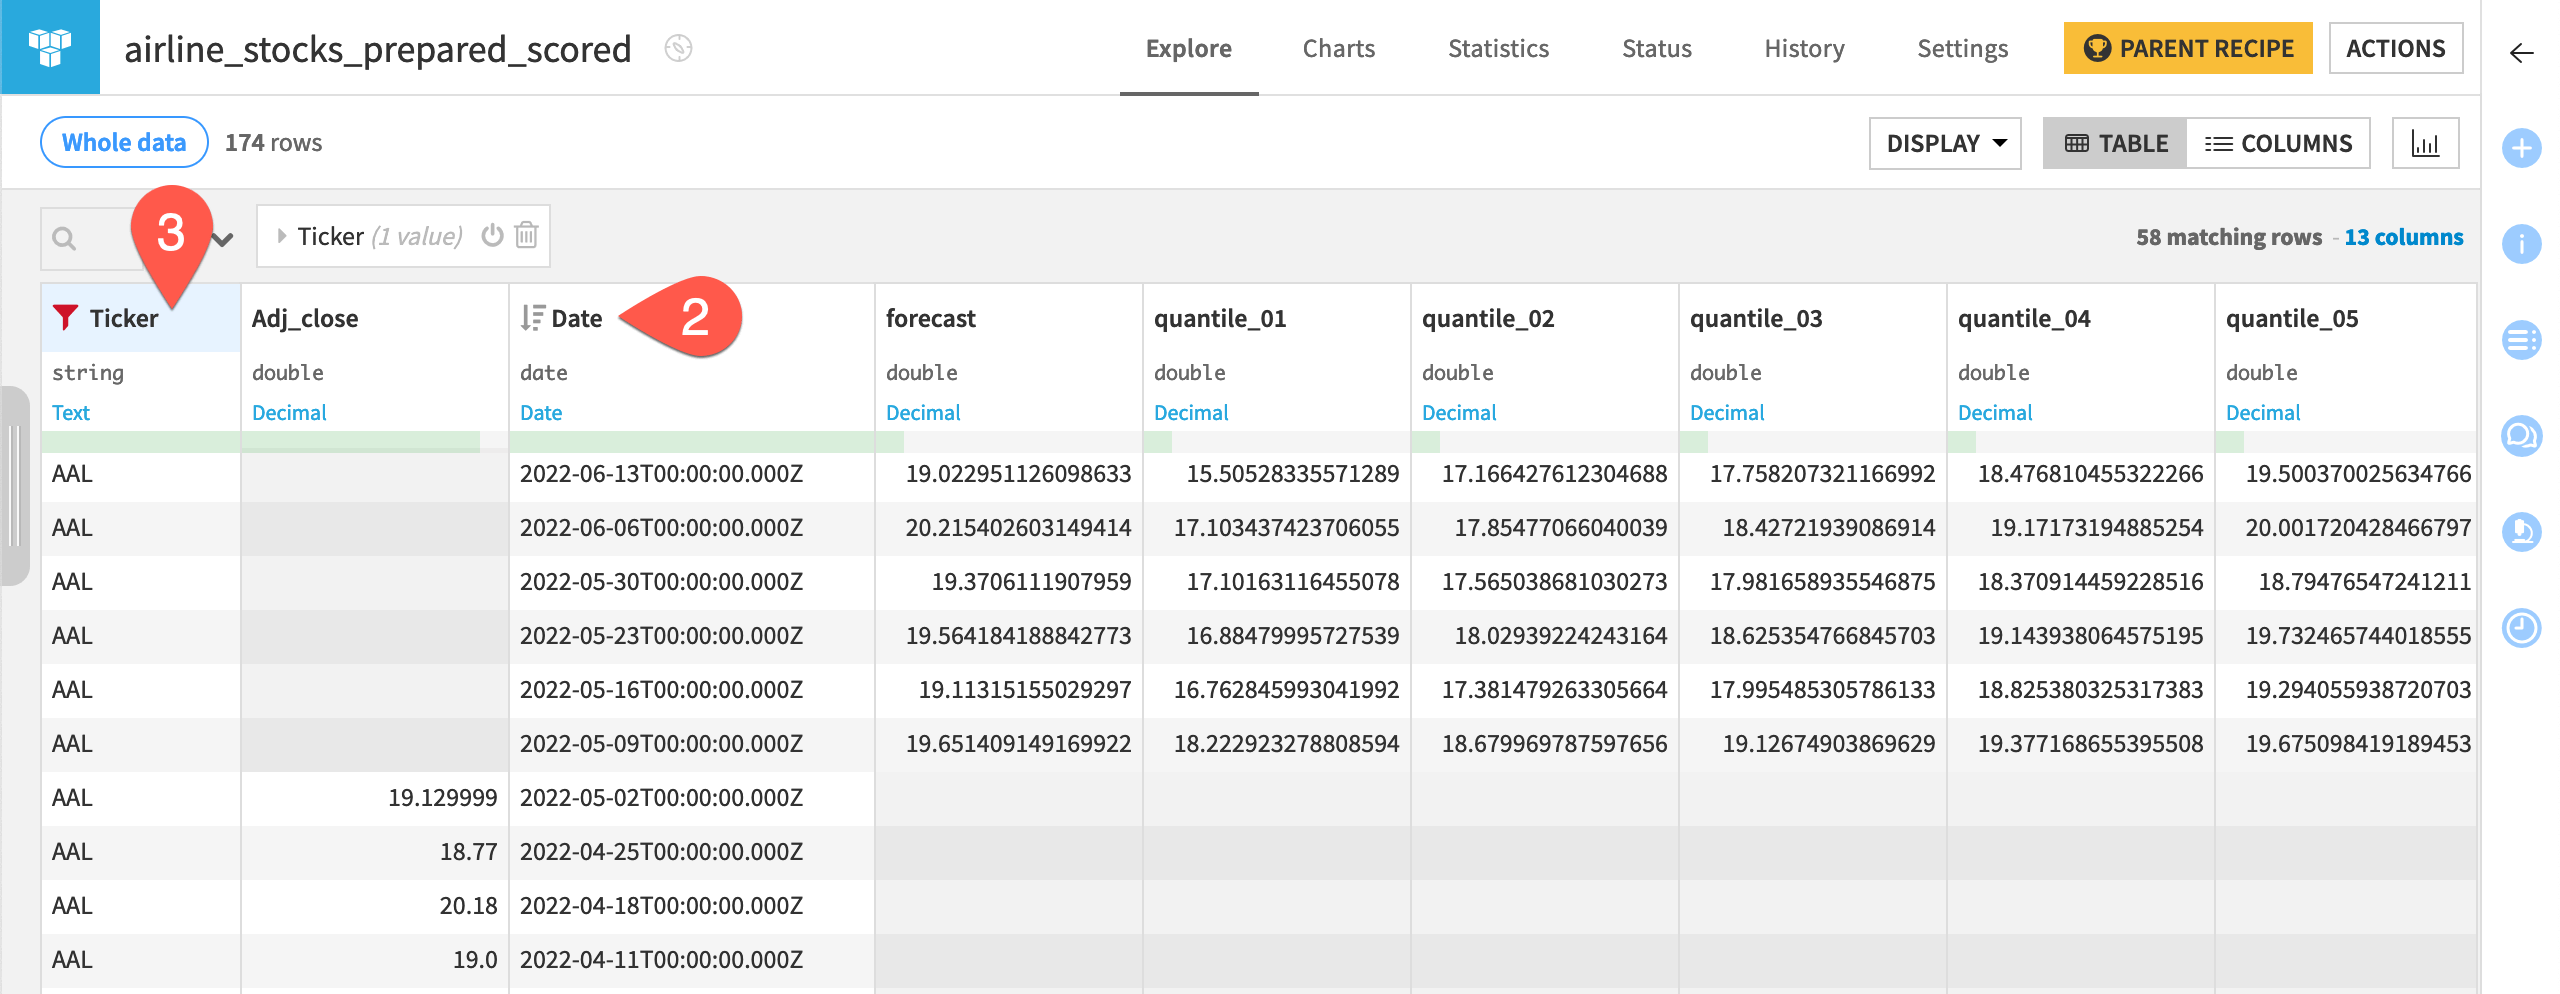Open the forecast column header menu
Image resolution: width=2560 pixels, height=994 pixels.
pyautogui.click(x=930, y=318)
